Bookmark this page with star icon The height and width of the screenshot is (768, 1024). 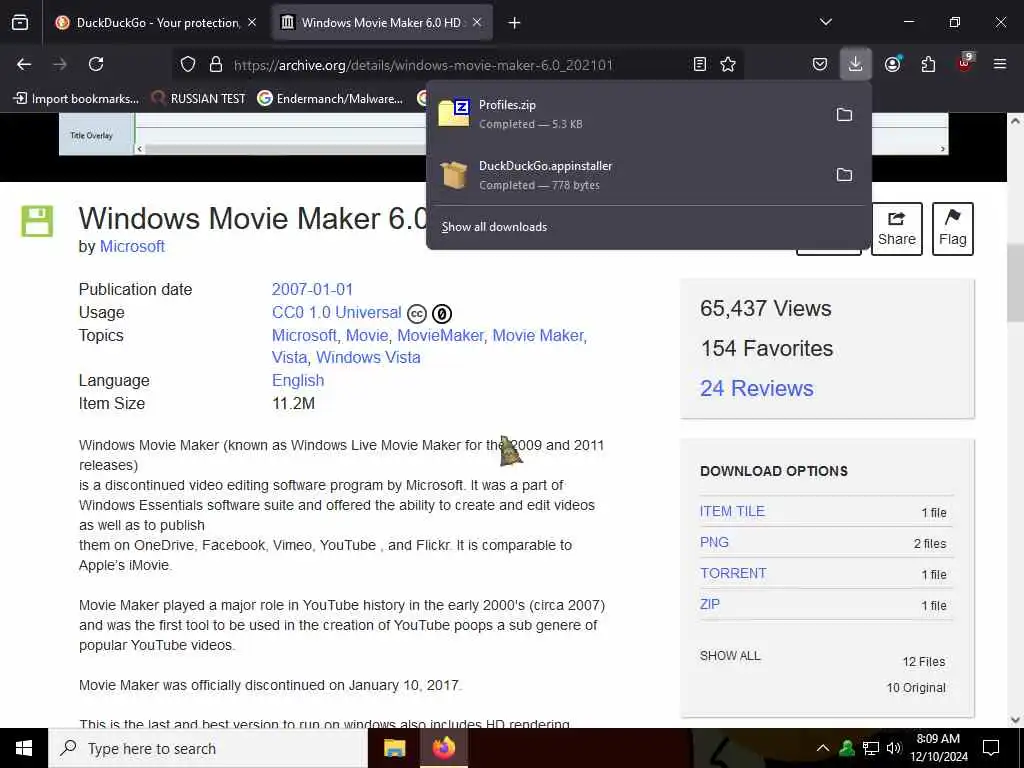[x=728, y=64]
